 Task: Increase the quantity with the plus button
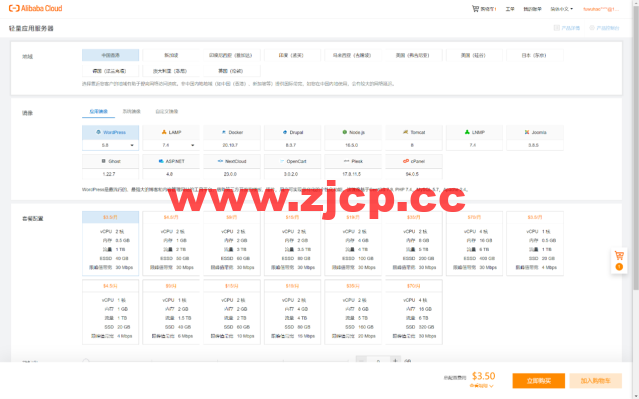pos(395,360)
